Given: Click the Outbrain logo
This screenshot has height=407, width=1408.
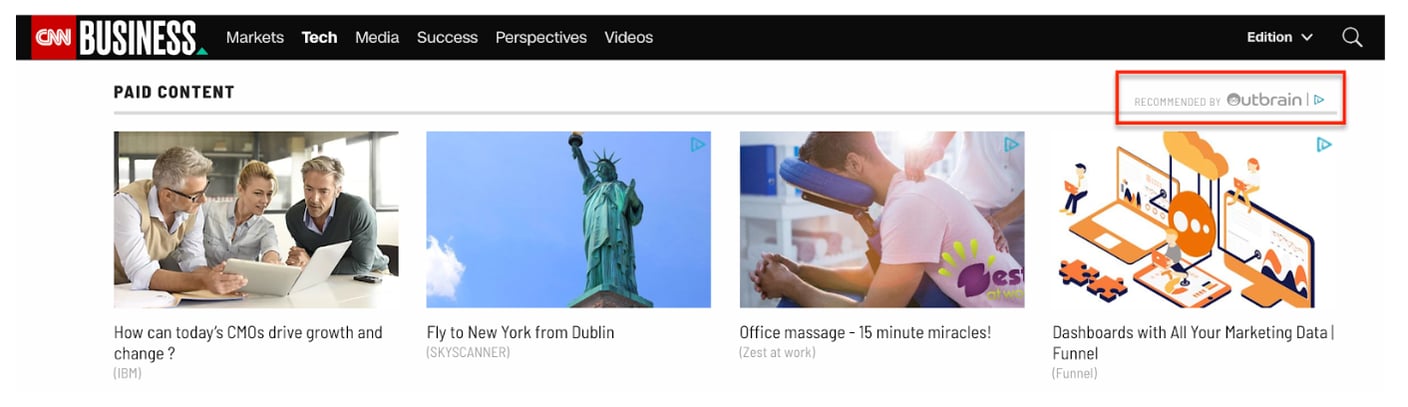Looking at the screenshot, I should click(x=1264, y=100).
